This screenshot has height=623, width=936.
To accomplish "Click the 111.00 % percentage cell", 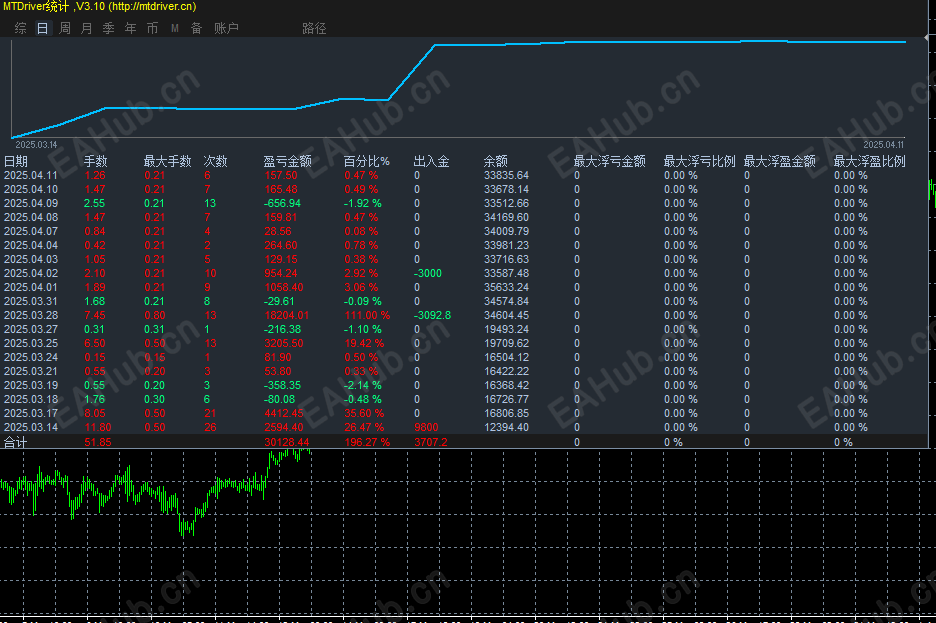I will 367,315.
